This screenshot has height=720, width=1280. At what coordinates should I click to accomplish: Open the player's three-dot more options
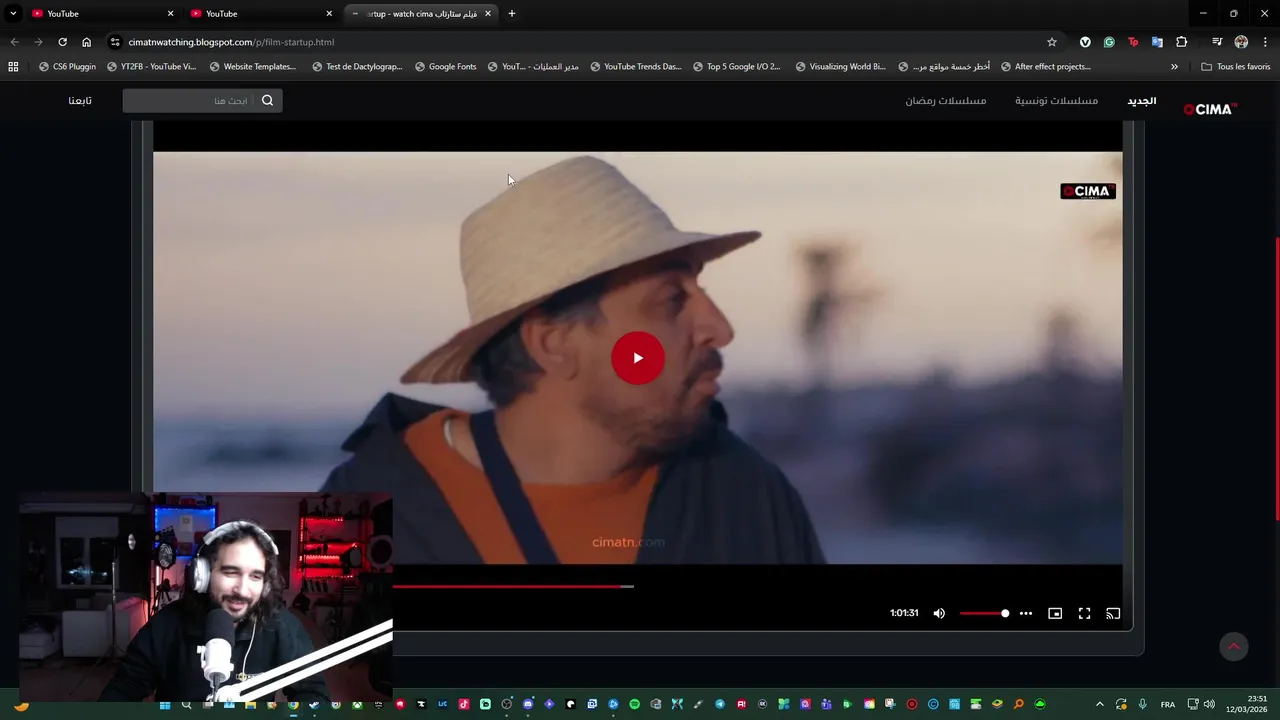click(x=1026, y=613)
